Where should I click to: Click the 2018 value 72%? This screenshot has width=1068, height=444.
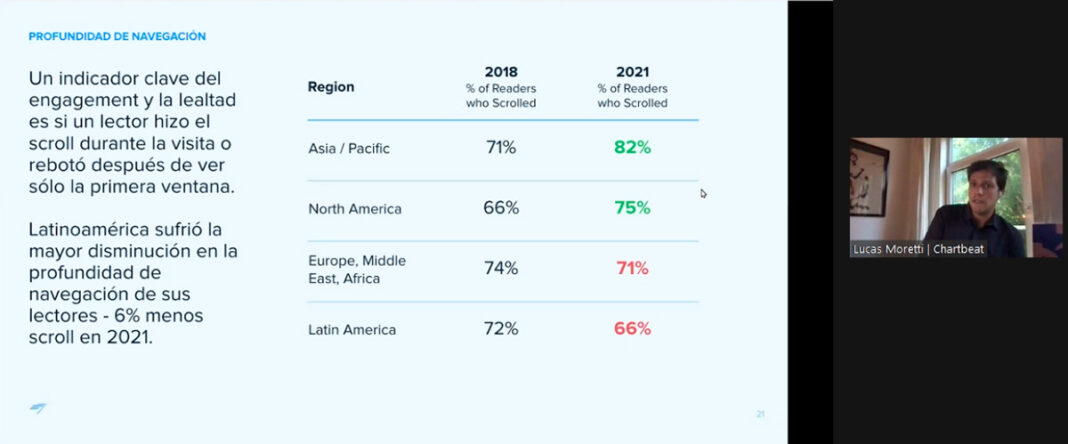(501, 328)
